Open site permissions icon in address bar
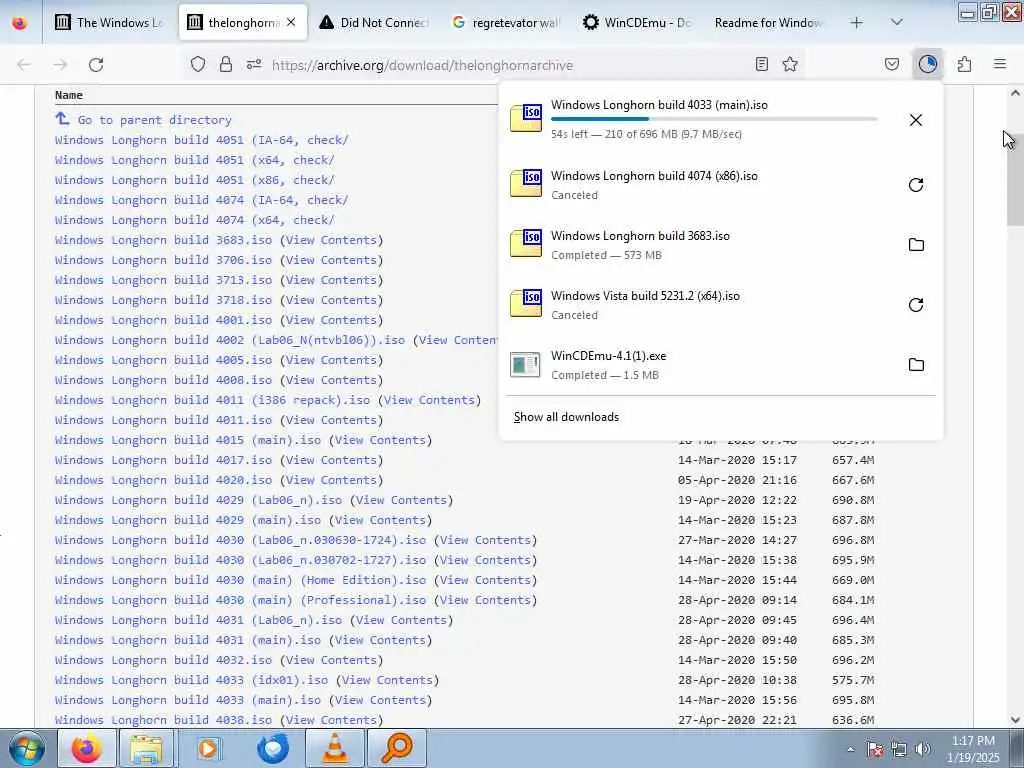This screenshot has width=1024, height=768. coord(254,65)
